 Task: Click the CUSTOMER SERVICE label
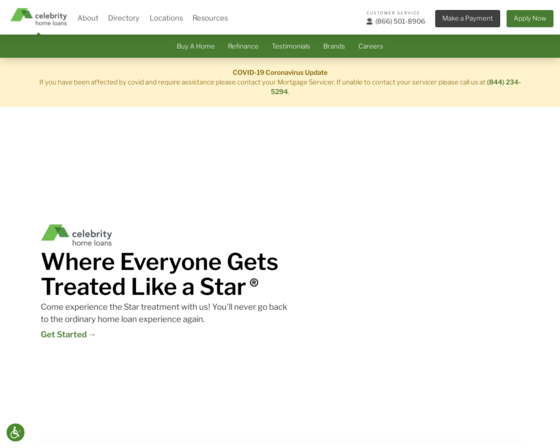393,13
